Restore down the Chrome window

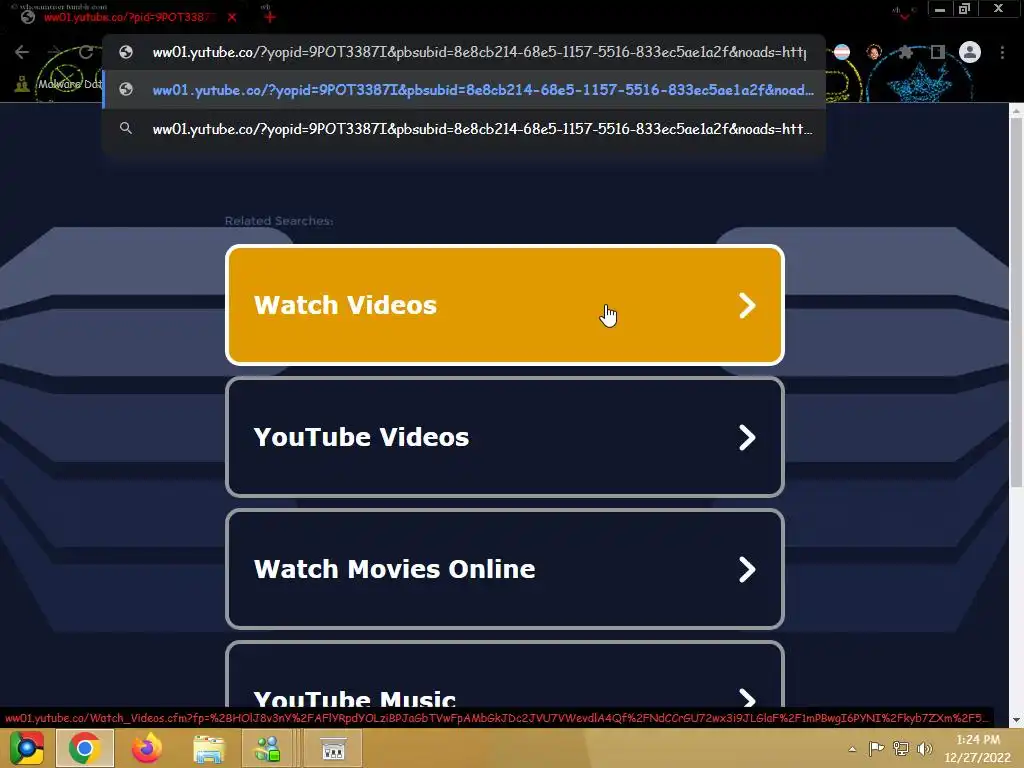coord(964,9)
